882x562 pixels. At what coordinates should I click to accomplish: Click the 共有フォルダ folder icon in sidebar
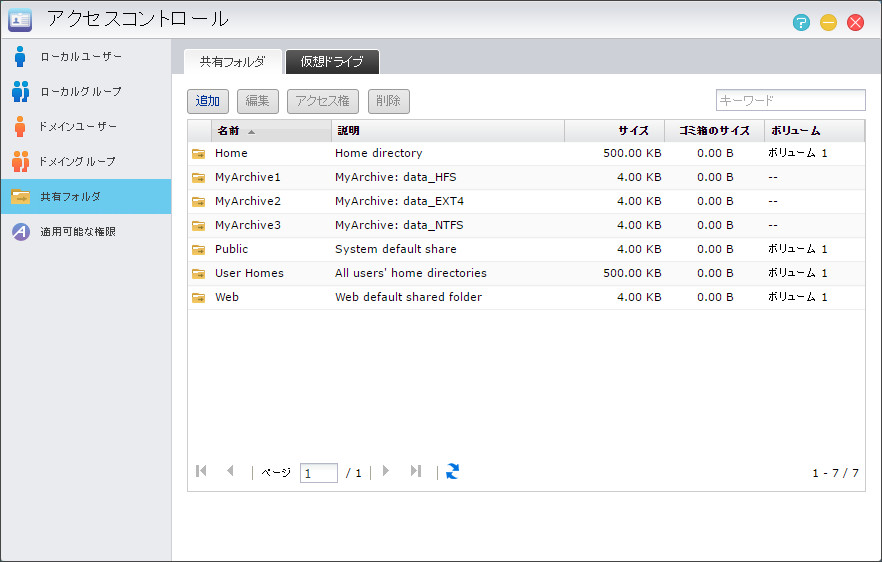click(20, 197)
